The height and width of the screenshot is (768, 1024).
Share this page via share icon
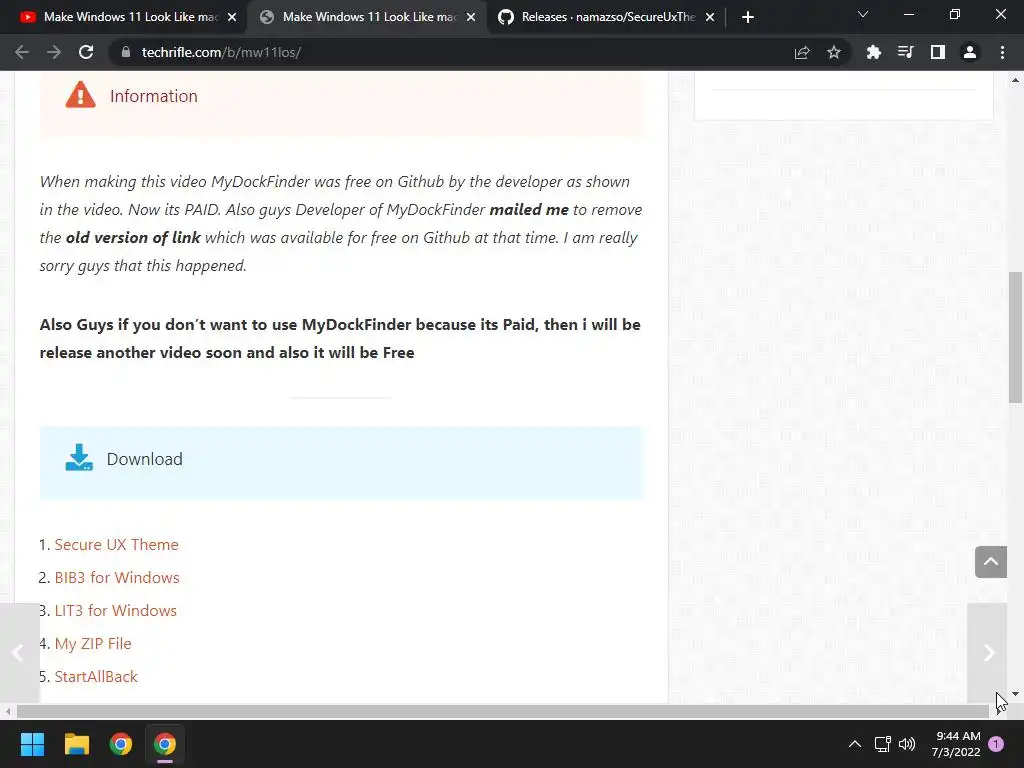801,52
